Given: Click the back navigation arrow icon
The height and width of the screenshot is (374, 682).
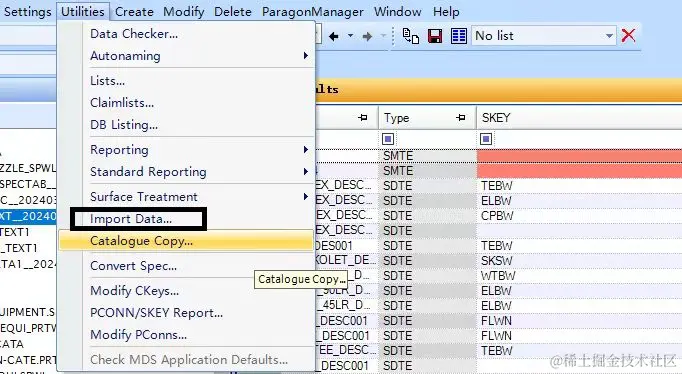Looking at the screenshot, I should point(334,37).
